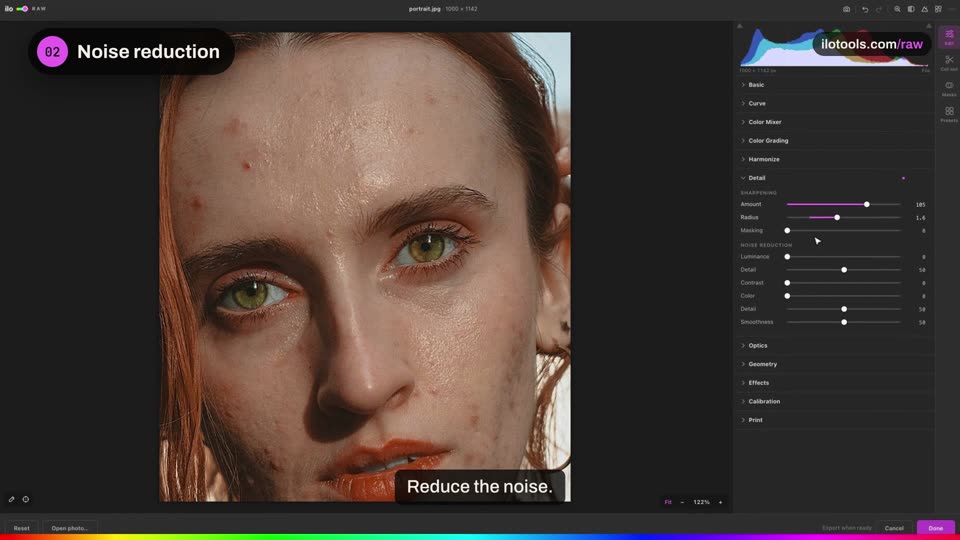The image size is (960, 540).
Task: Click the portrait.jpg file title
Action: point(424,9)
